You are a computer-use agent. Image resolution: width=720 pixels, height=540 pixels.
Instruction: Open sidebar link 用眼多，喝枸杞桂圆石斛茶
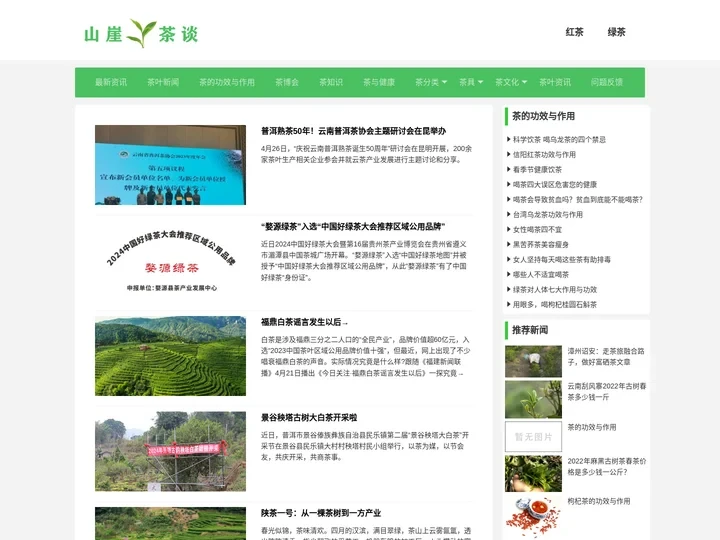(x=555, y=304)
